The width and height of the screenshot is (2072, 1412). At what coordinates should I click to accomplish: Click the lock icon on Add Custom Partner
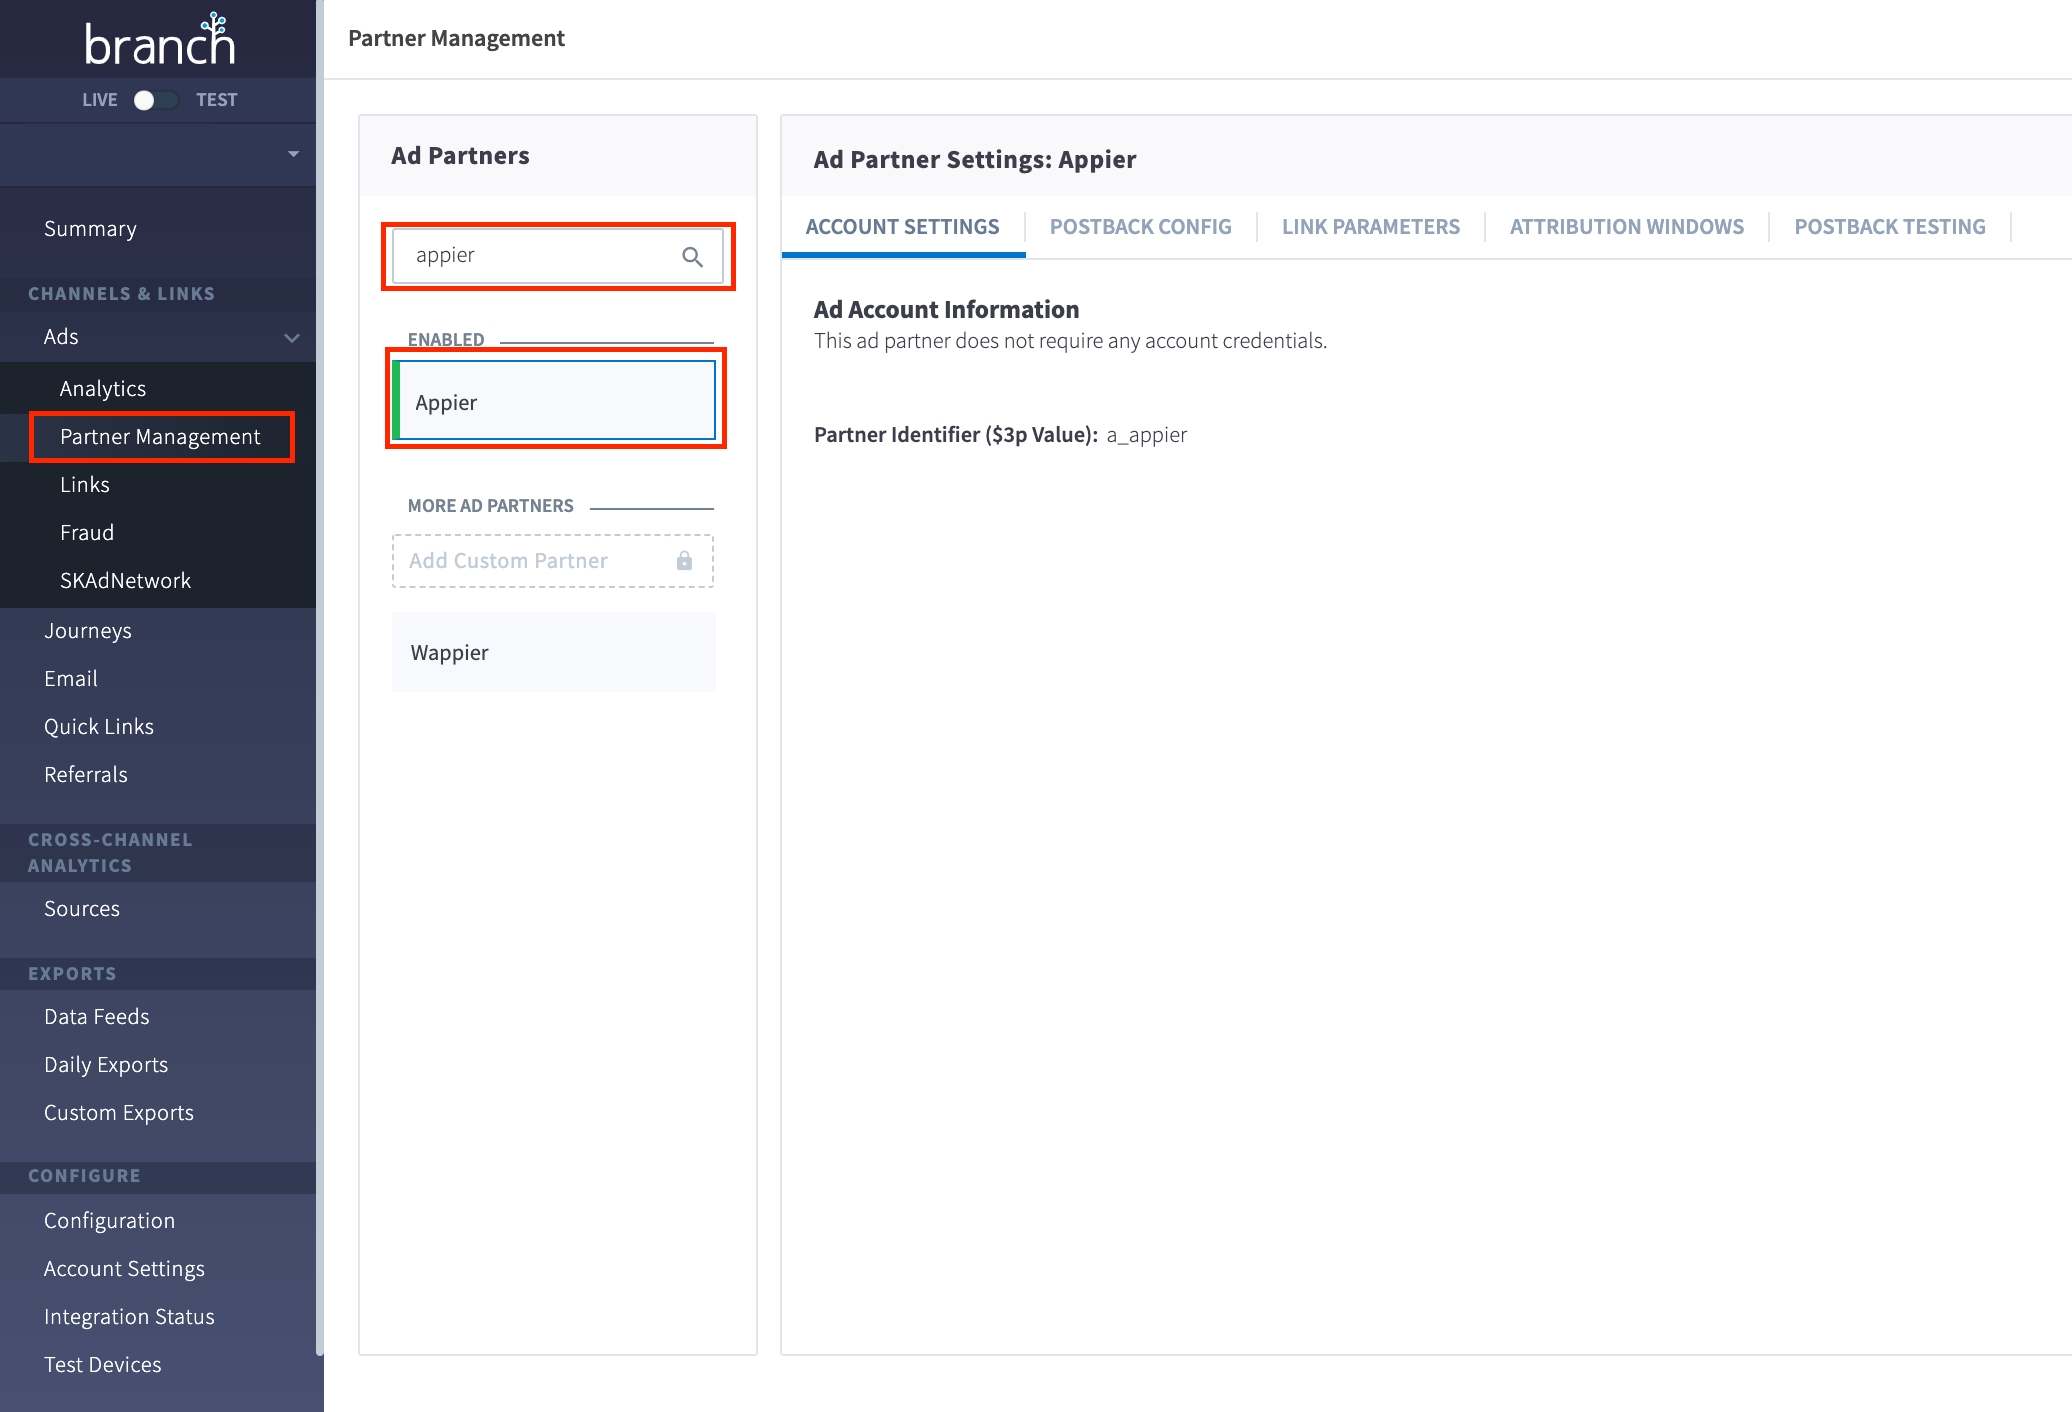684,561
